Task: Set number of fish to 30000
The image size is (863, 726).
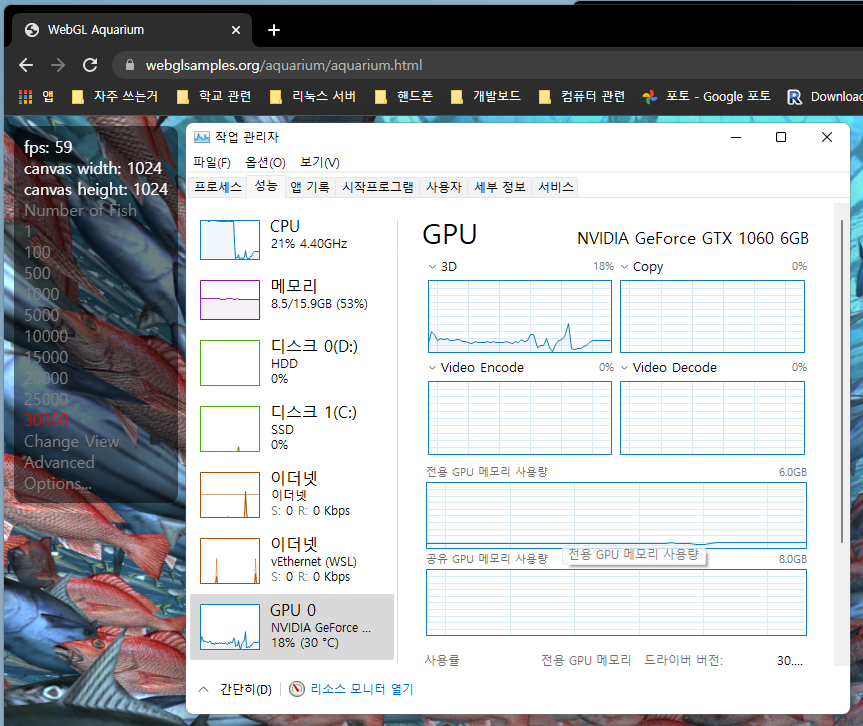Action: 46,420
